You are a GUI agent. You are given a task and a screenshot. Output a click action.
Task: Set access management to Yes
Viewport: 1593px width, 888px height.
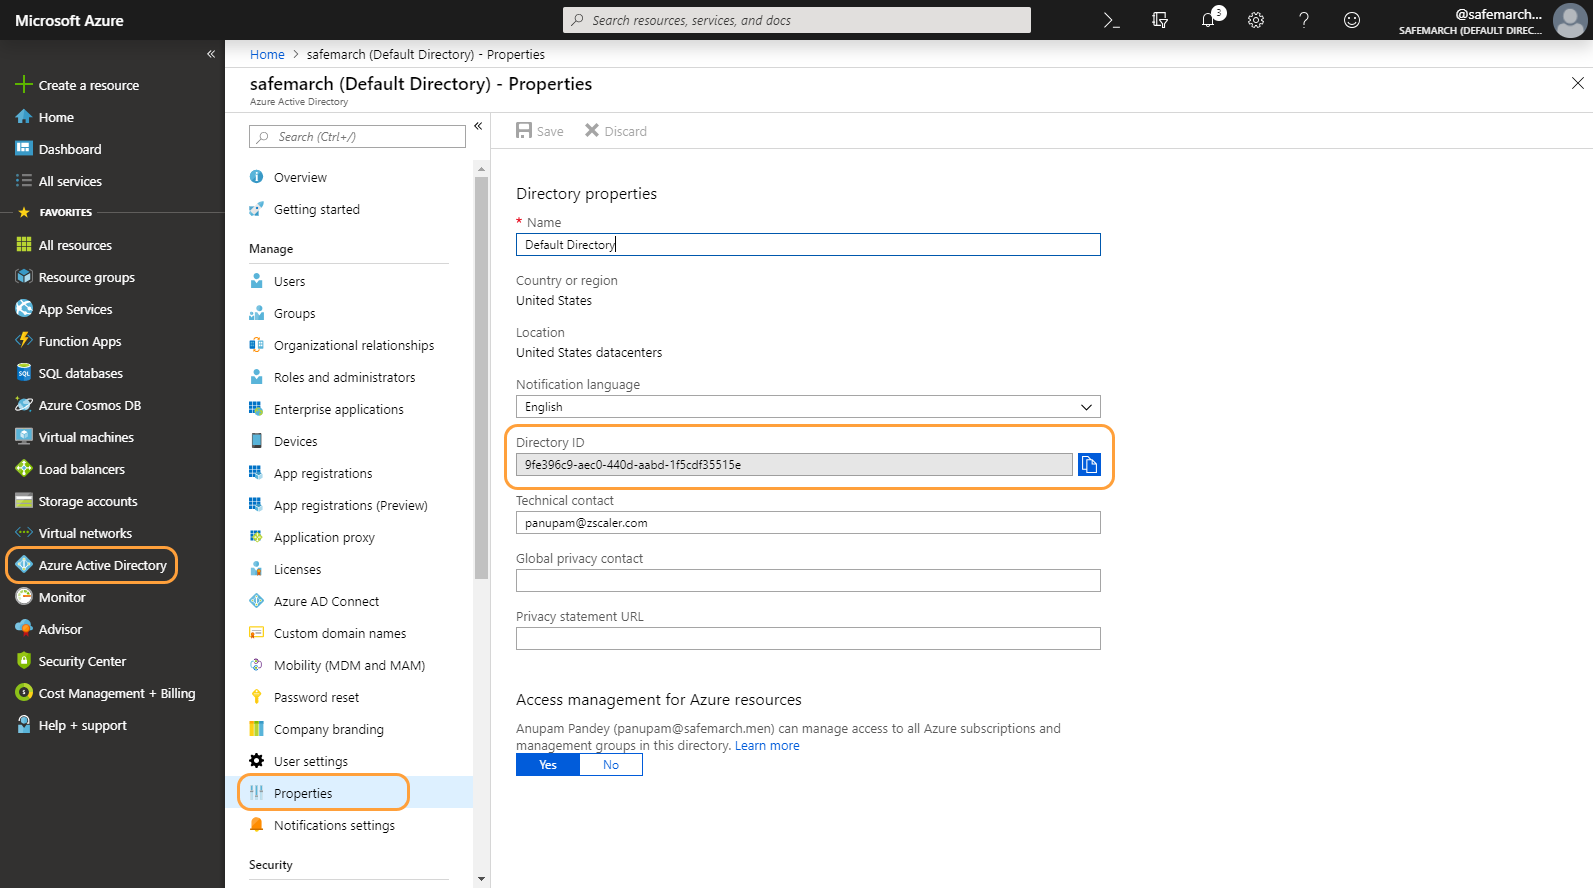tap(548, 765)
